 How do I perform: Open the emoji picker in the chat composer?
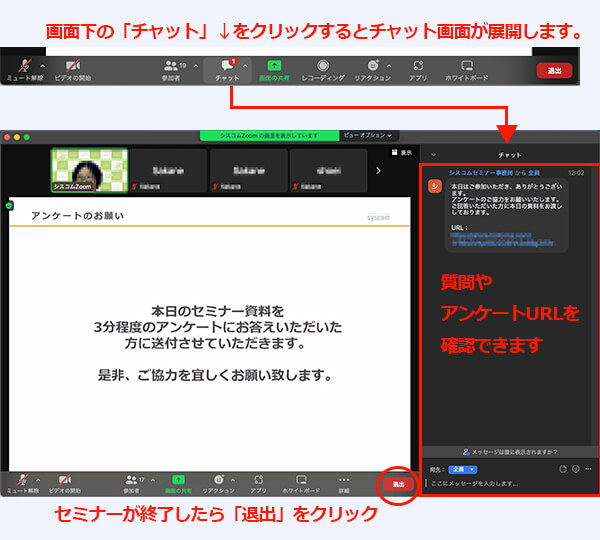pos(576,469)
